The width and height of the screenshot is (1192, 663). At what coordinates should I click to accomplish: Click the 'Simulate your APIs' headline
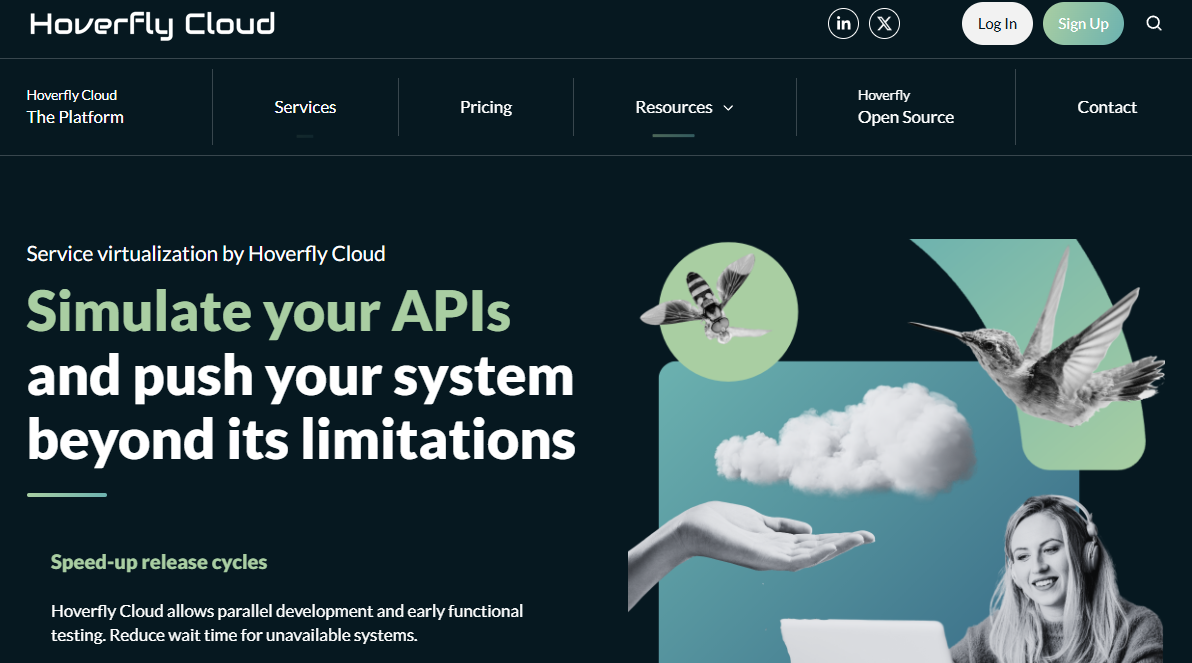[268, 312]
